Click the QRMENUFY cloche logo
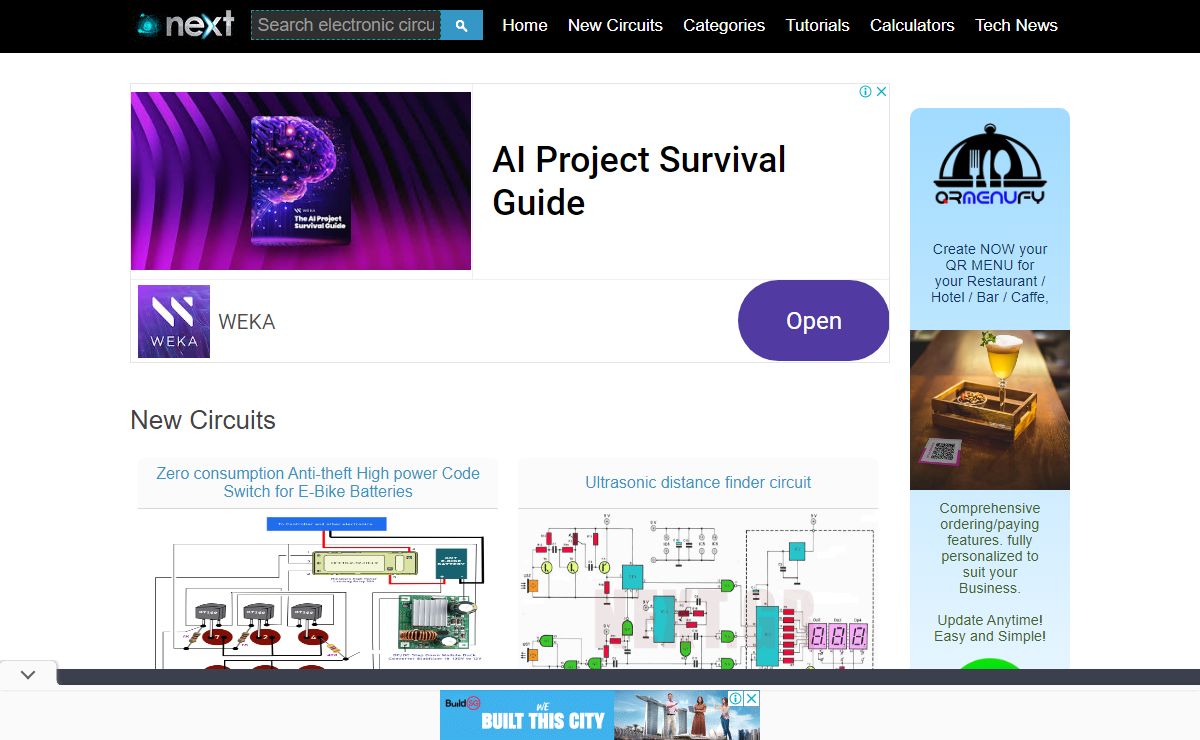 [990, 165]
